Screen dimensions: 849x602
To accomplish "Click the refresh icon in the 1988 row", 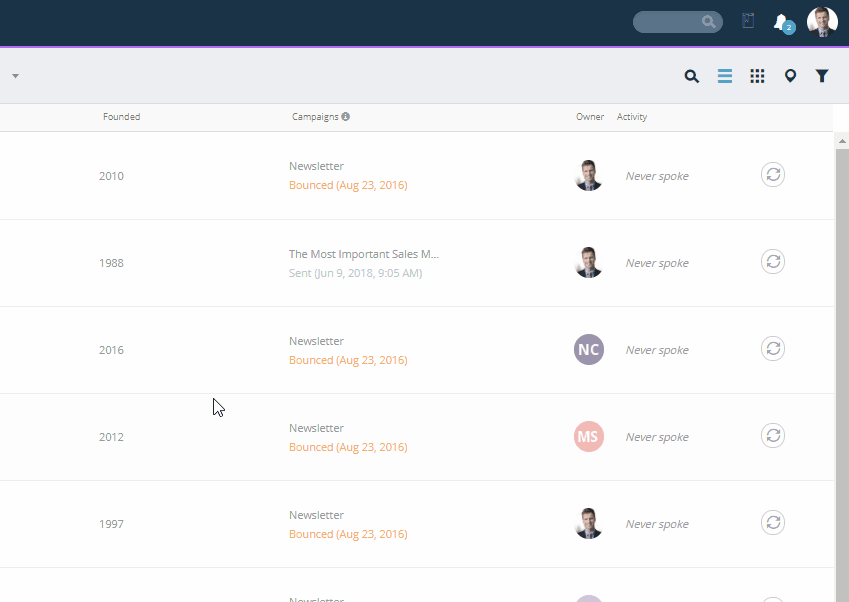I will pyautogui.click(x=773, y=262).
